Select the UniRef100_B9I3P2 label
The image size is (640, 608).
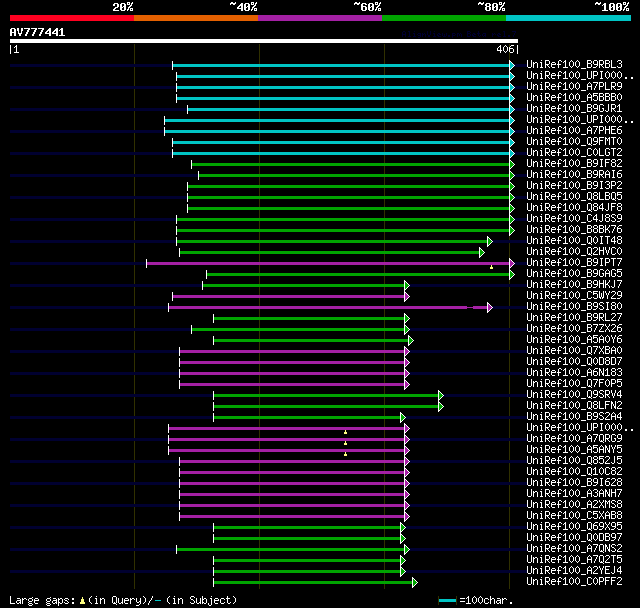click(x=574, y=186)
